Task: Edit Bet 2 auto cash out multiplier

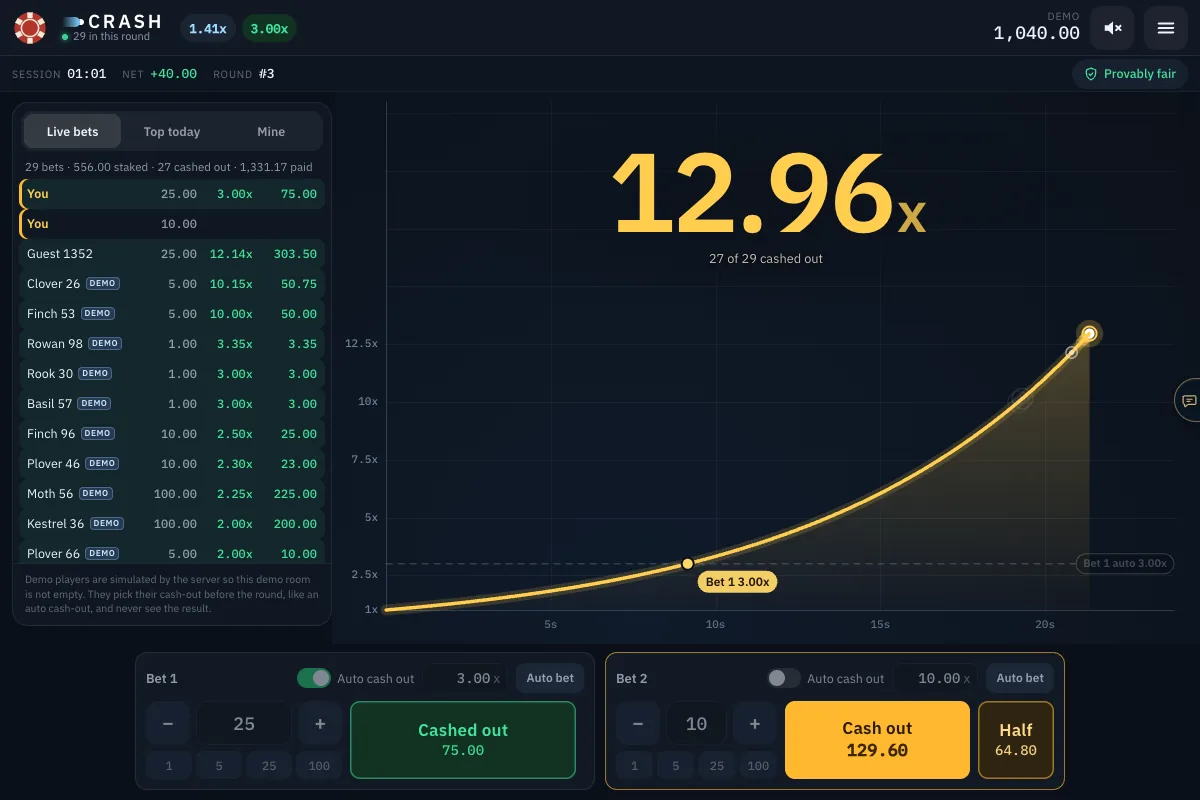Action: tap(937, 678)
